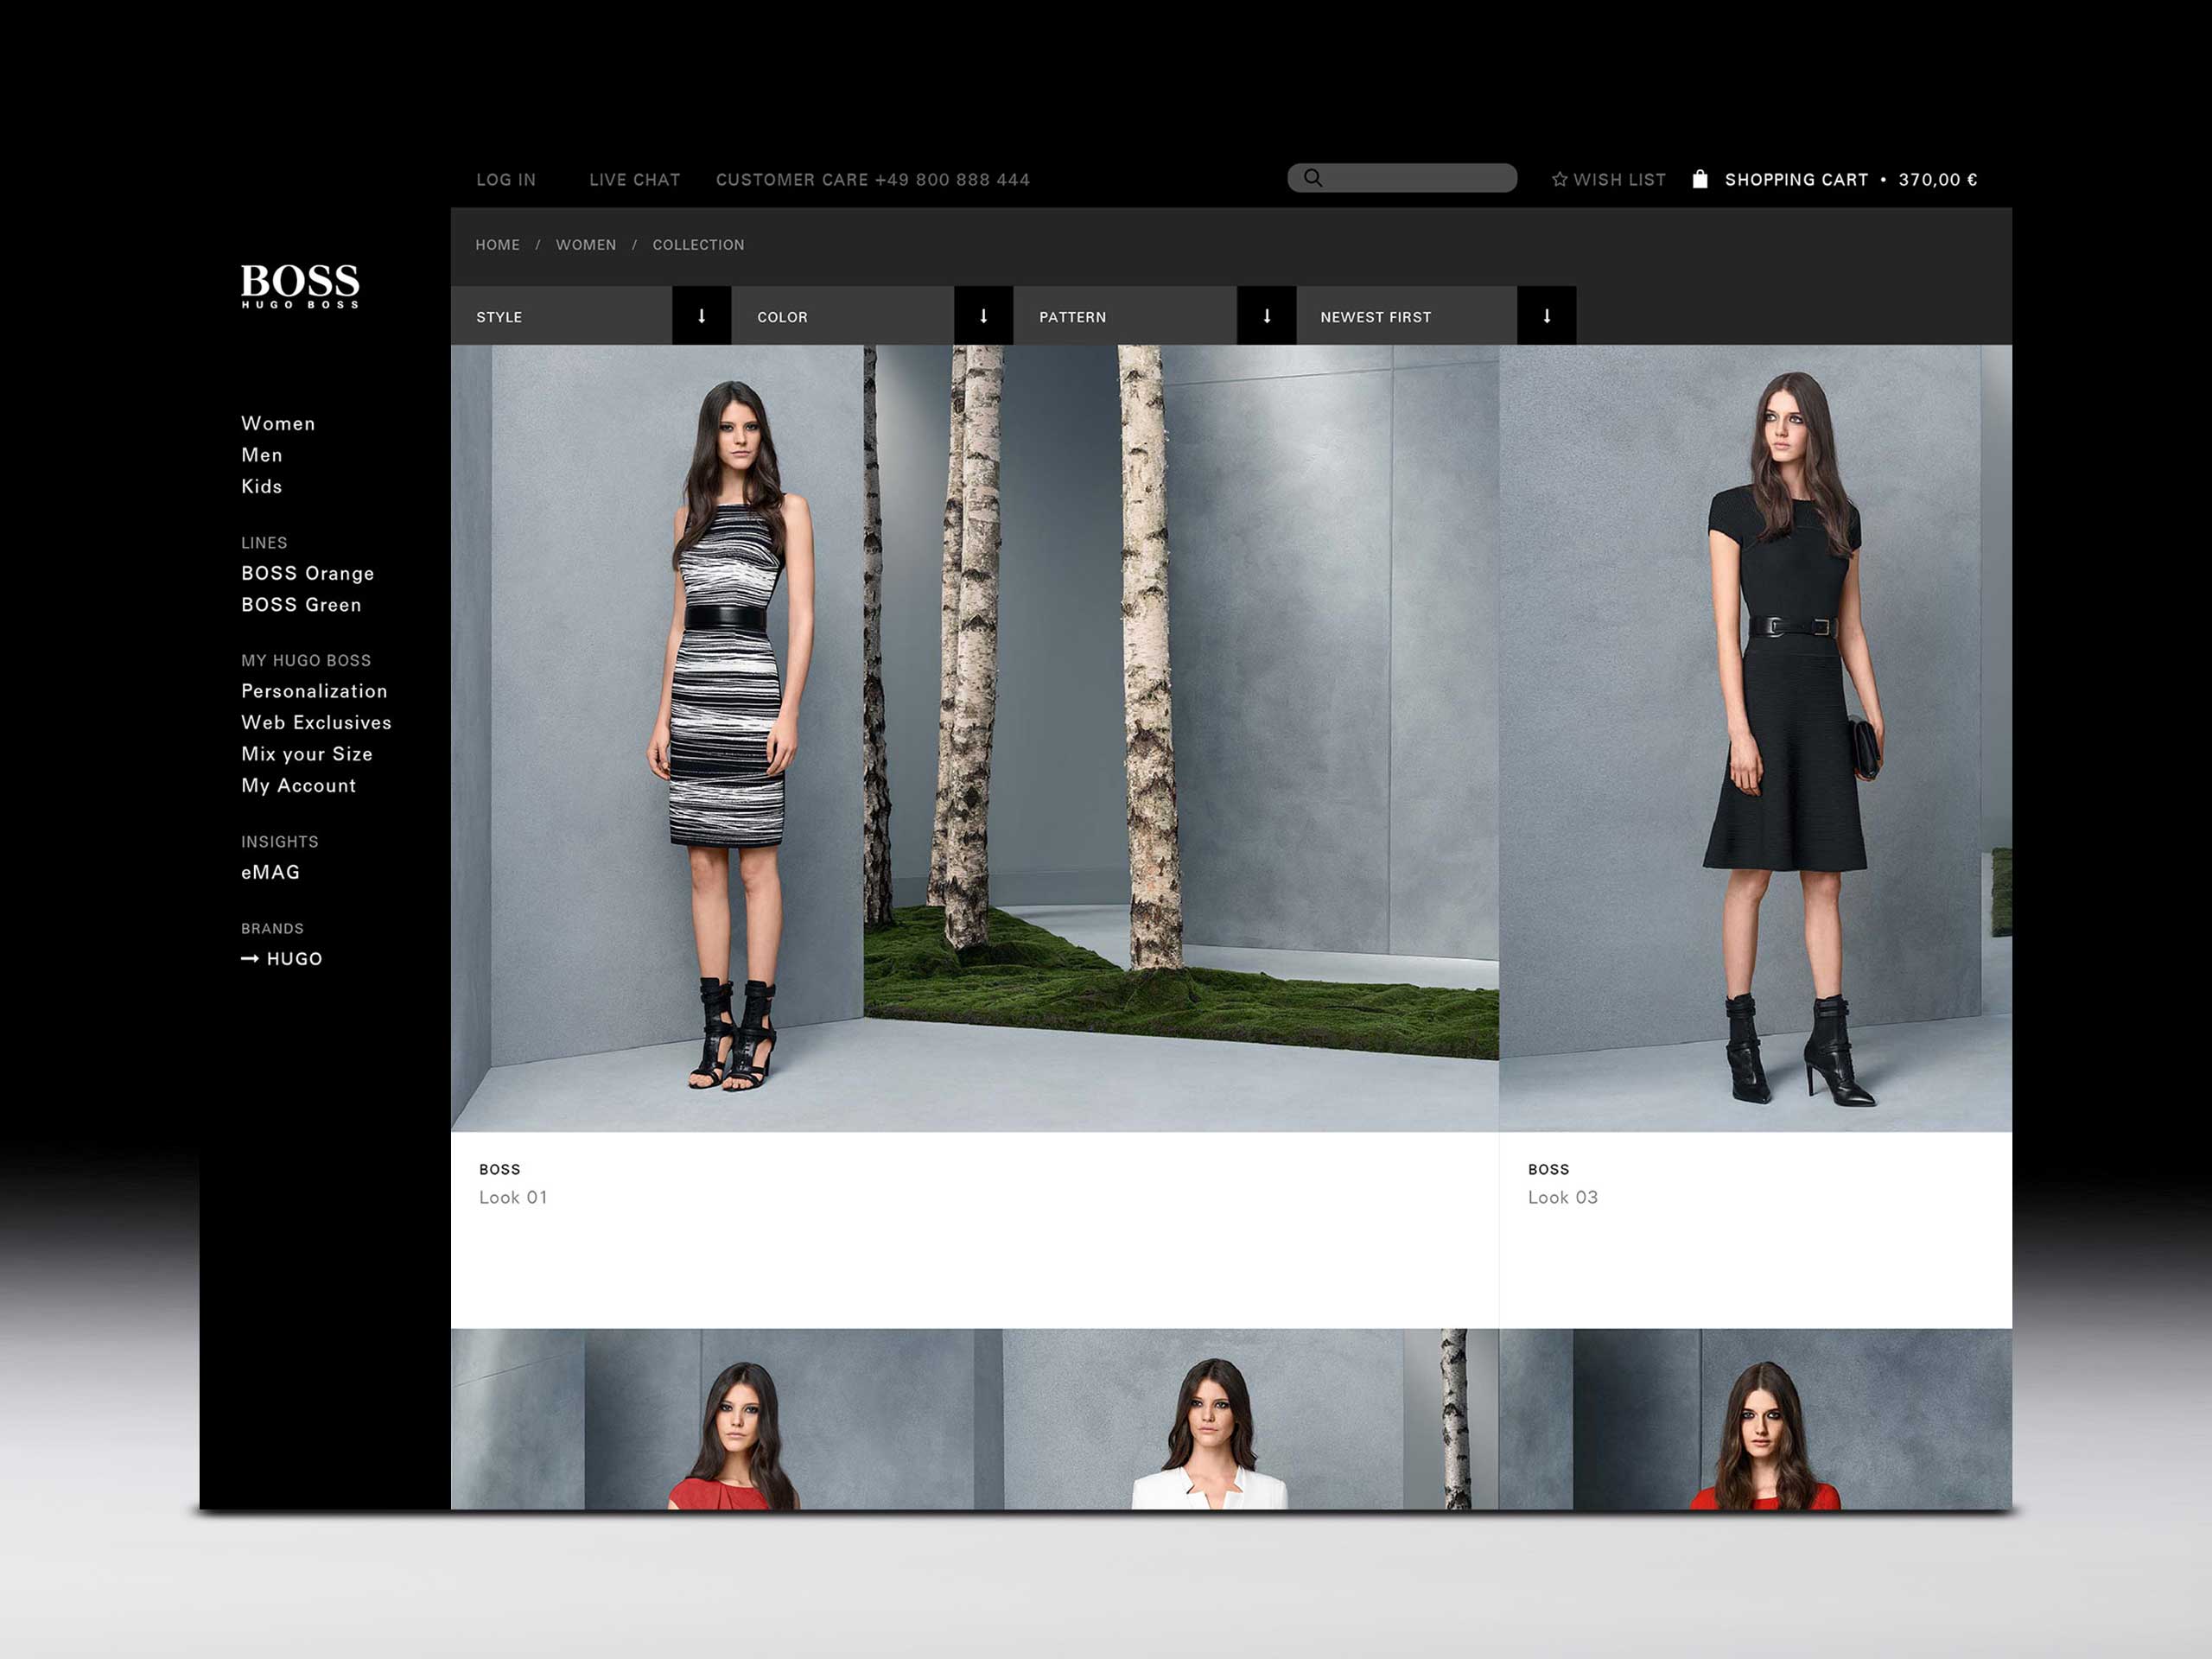Open the SHOPPING CART

point(1796,180)
